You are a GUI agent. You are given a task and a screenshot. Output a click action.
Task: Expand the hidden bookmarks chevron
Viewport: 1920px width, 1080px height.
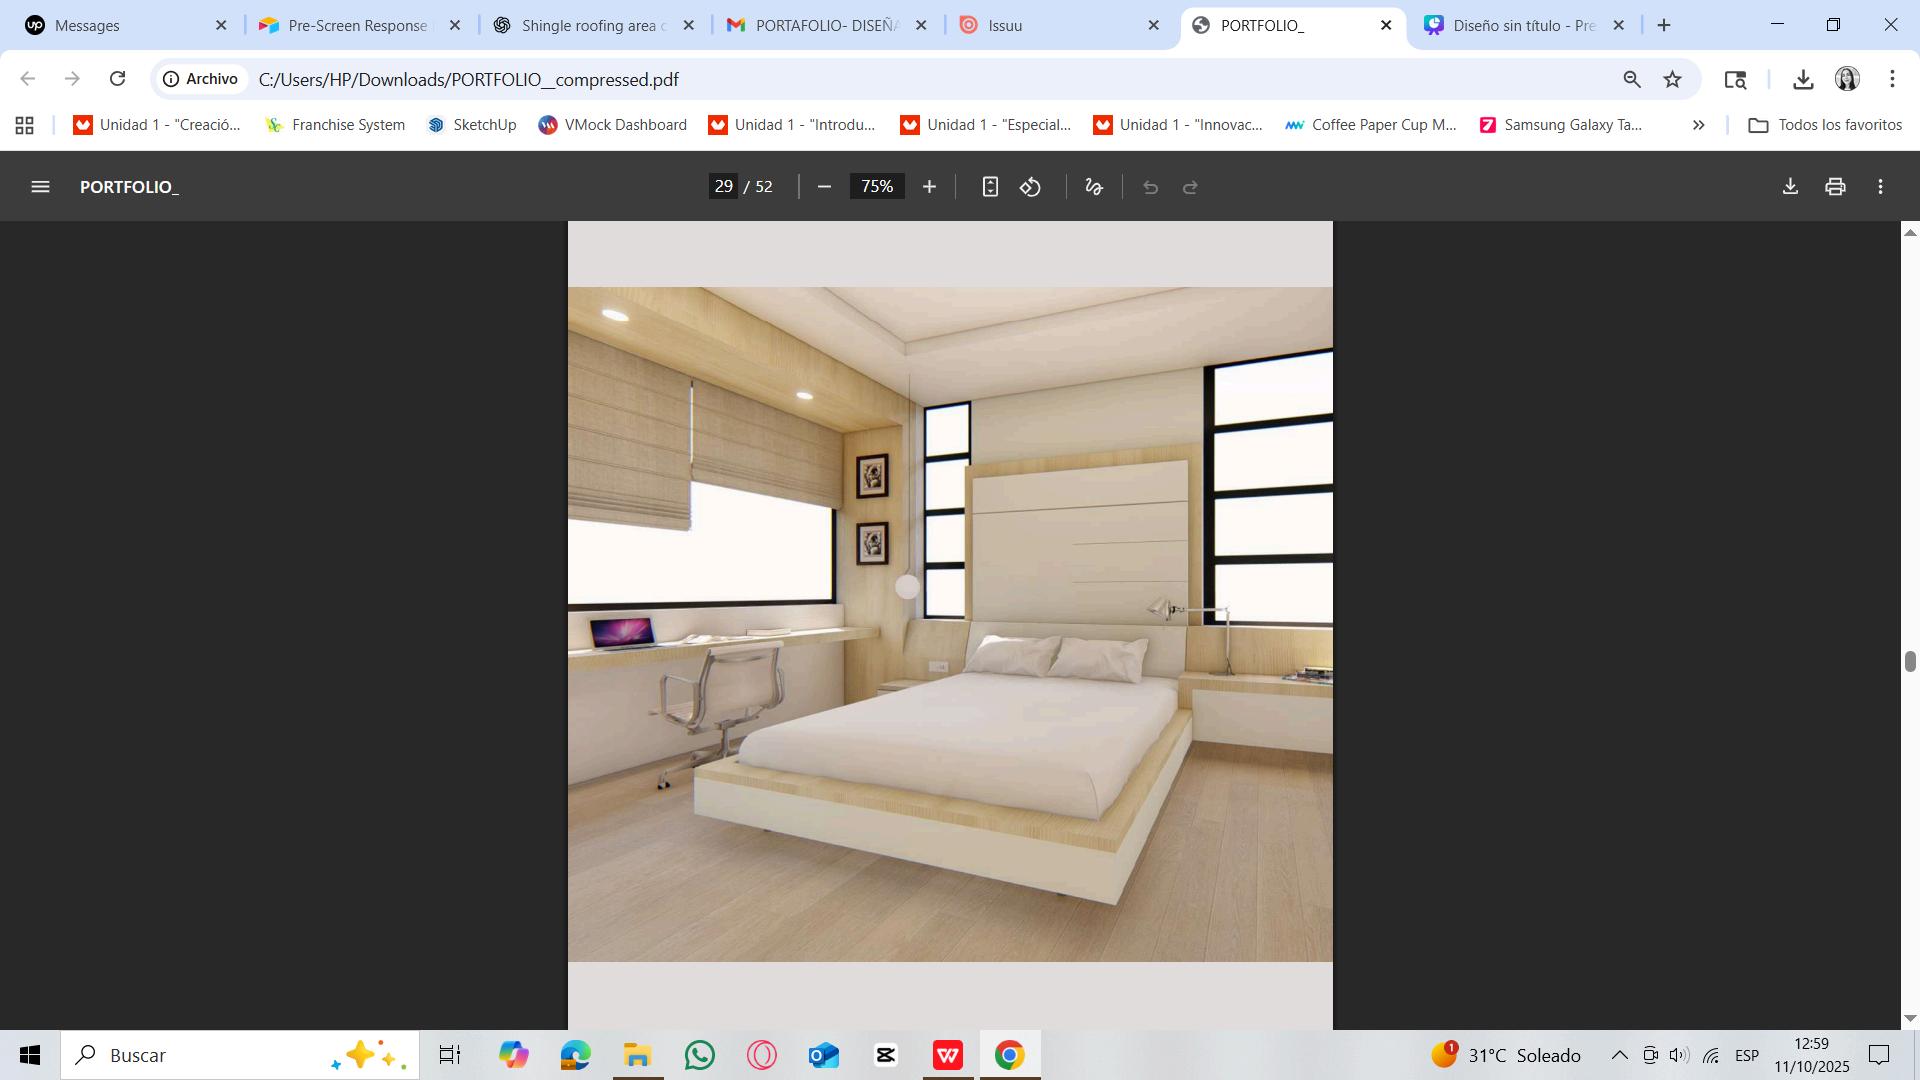point(1698,125)
